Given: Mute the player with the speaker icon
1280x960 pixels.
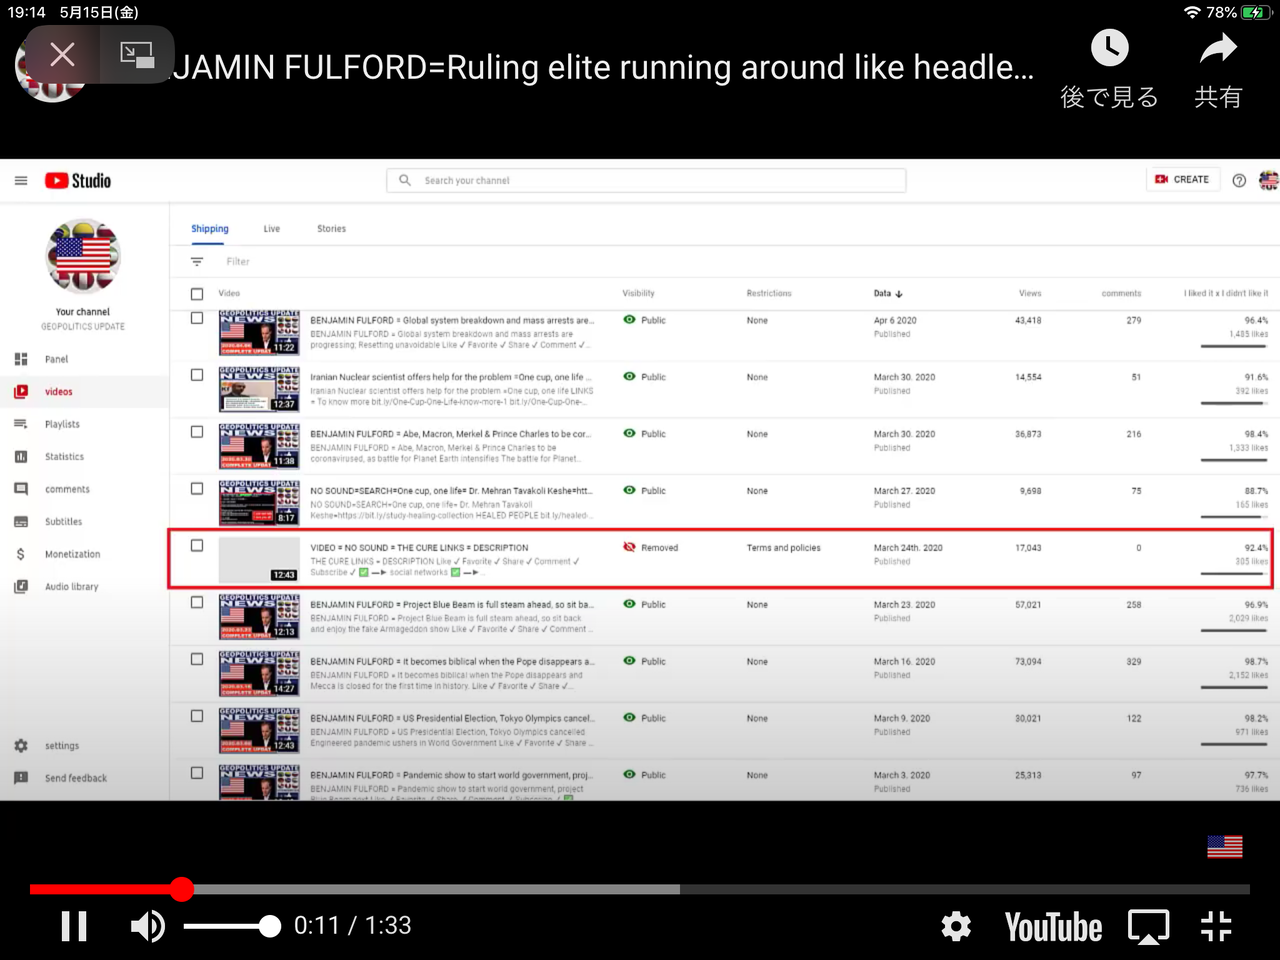Looking at the screenshot, I should pyautogui.click(x=148, y=926).
